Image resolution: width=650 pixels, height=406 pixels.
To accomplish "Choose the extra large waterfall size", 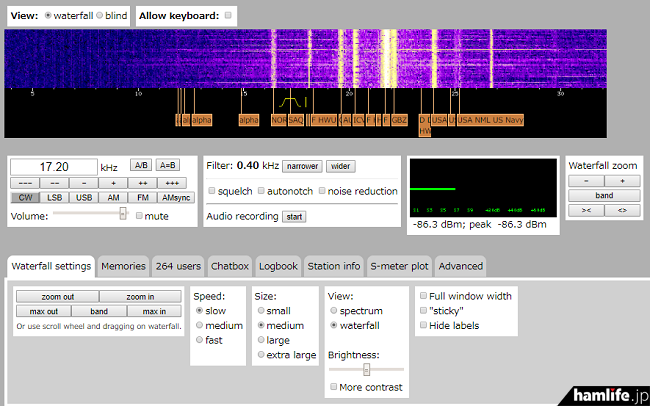I will (261, 354).
